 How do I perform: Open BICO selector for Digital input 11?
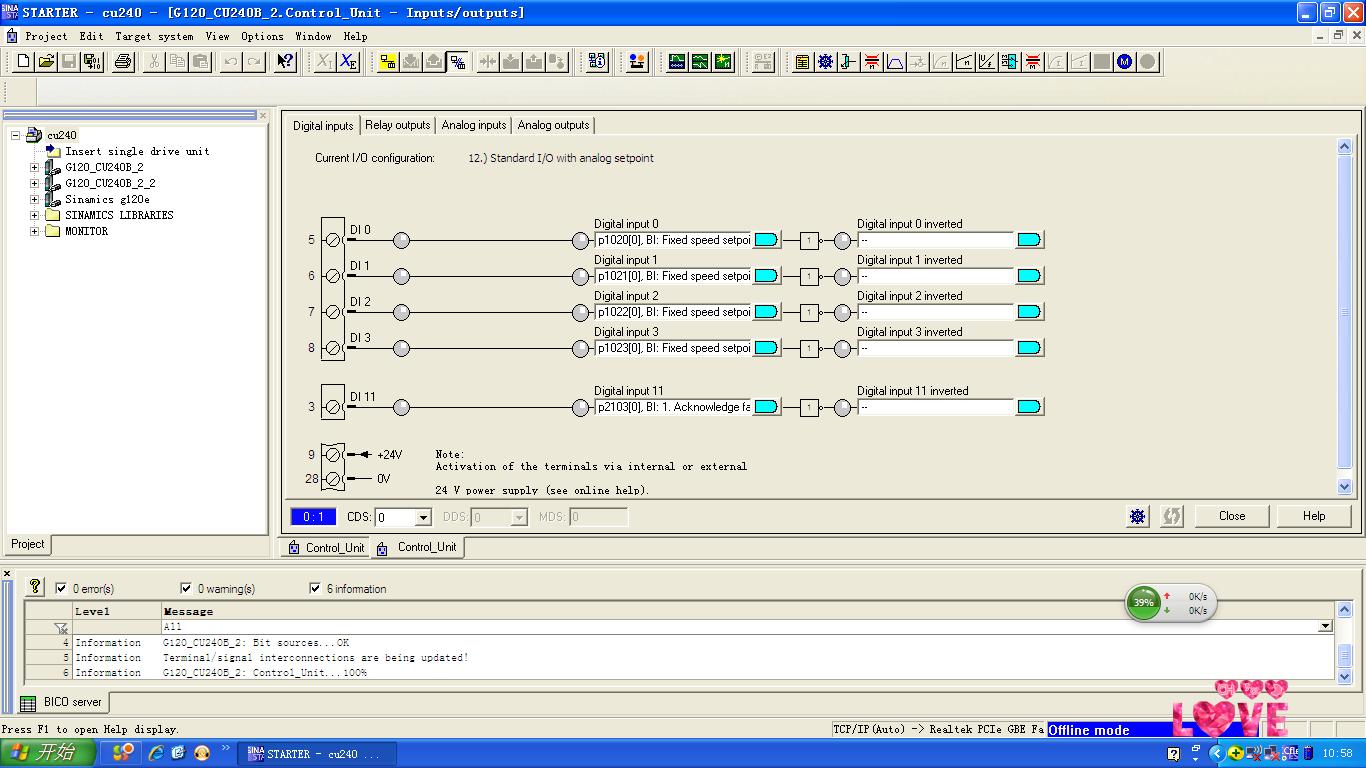[x=766, y=407]
